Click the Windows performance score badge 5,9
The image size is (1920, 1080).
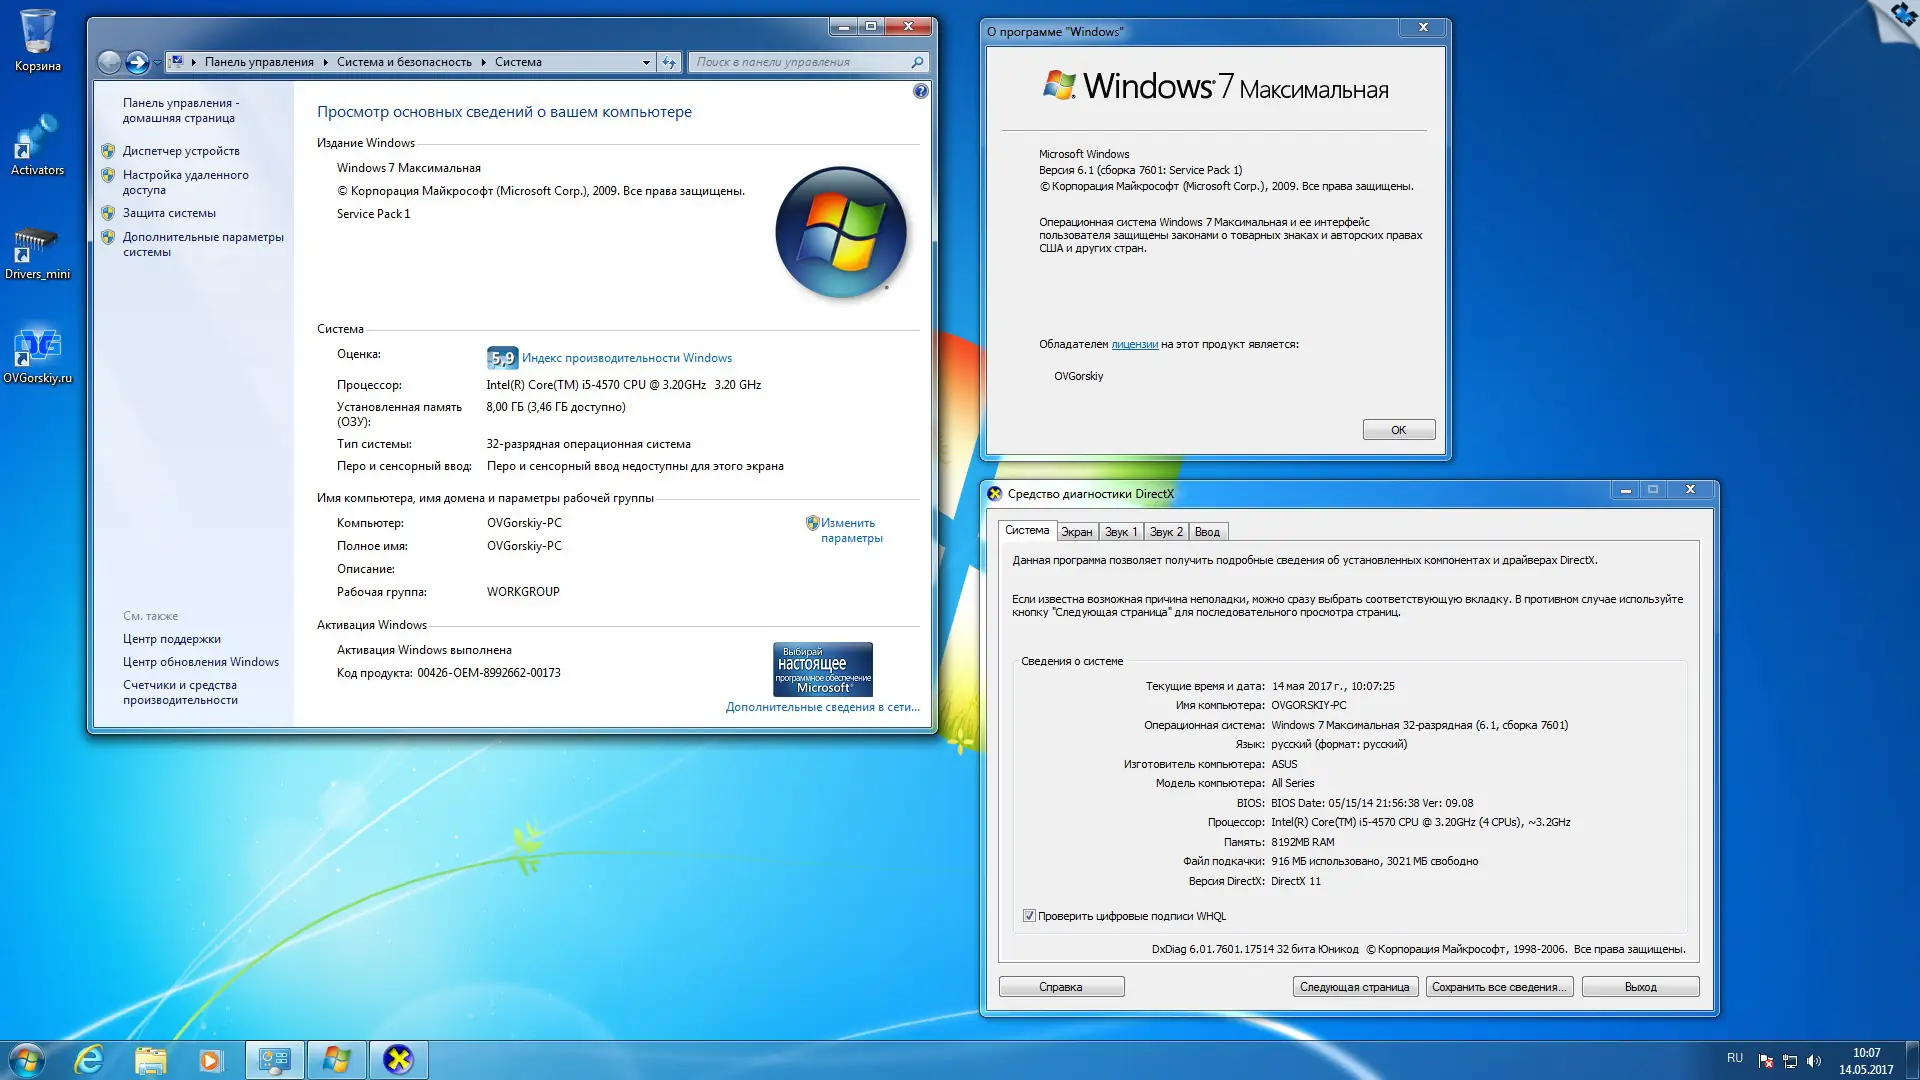click(500, 357)
